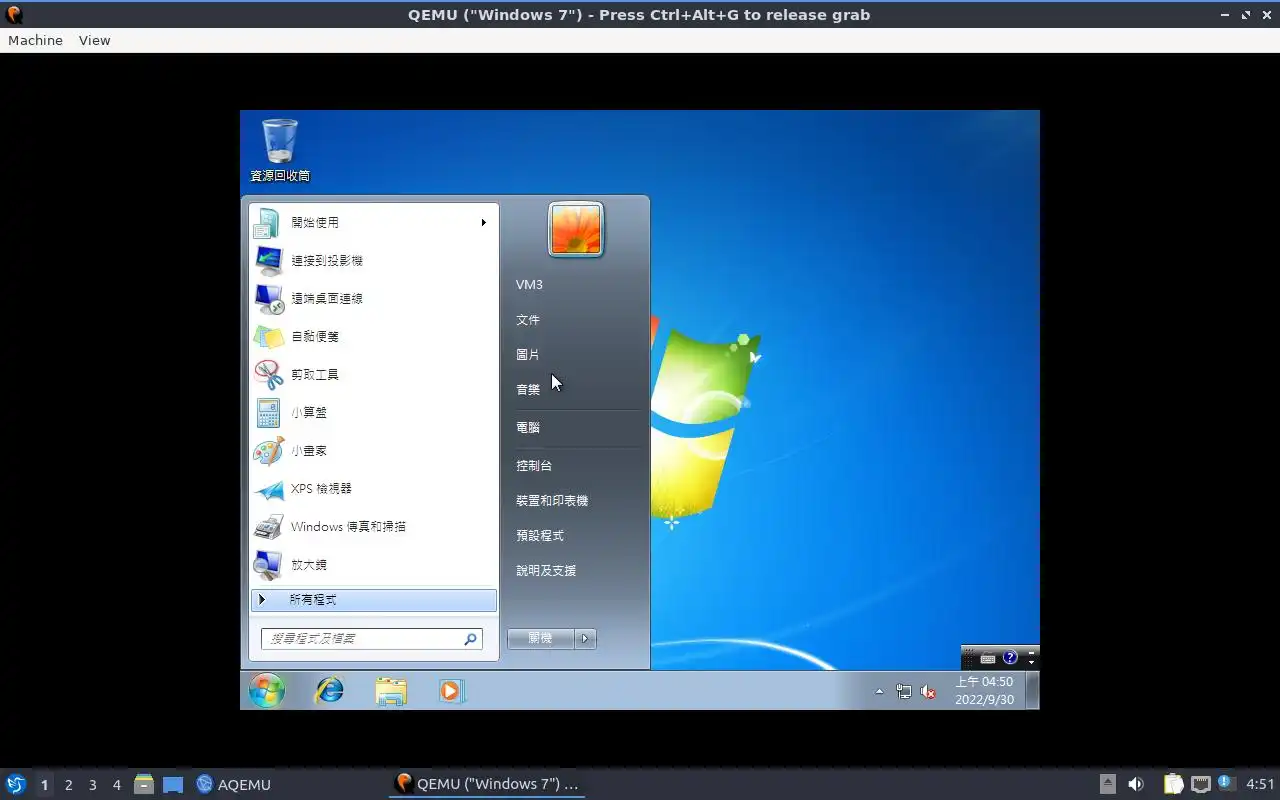Open Control Panel (控制台)

(x=534, y=466)
